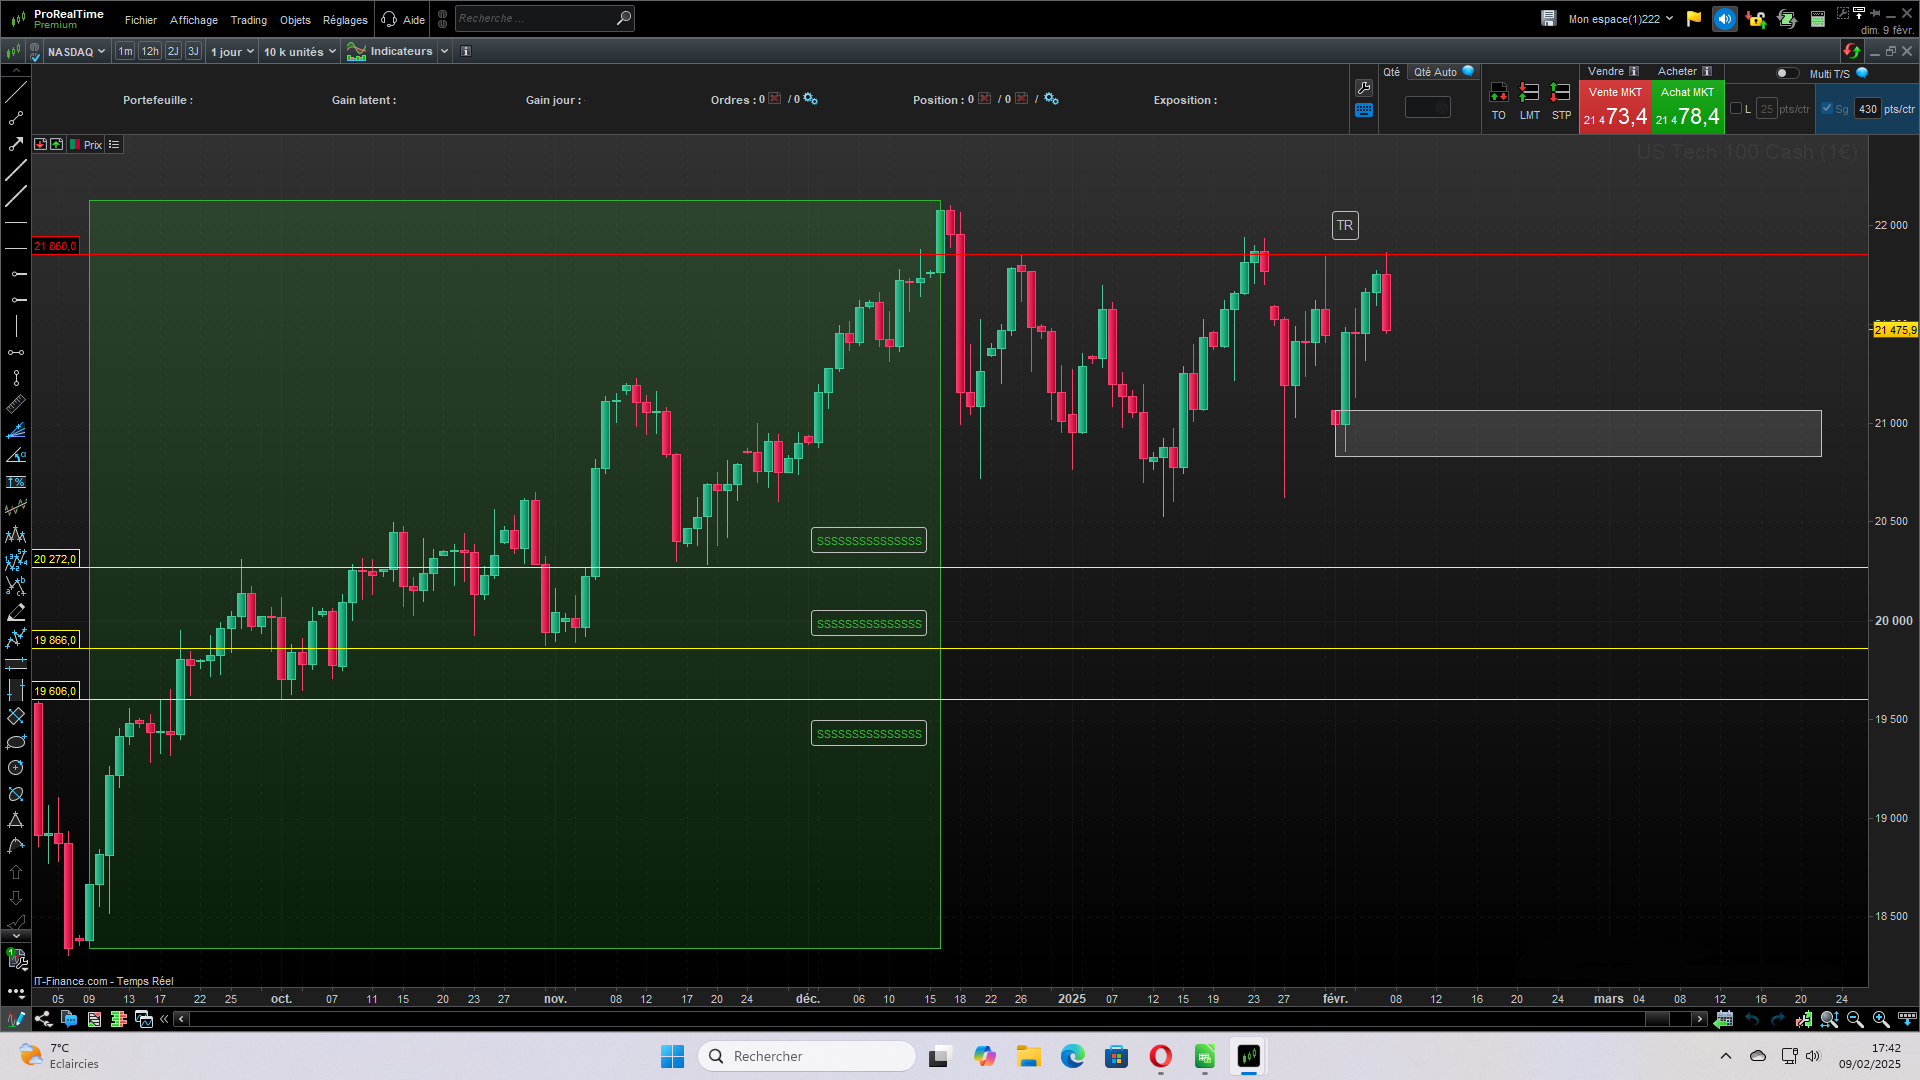Select the STP stop order icon

(x=1560, y=94)
